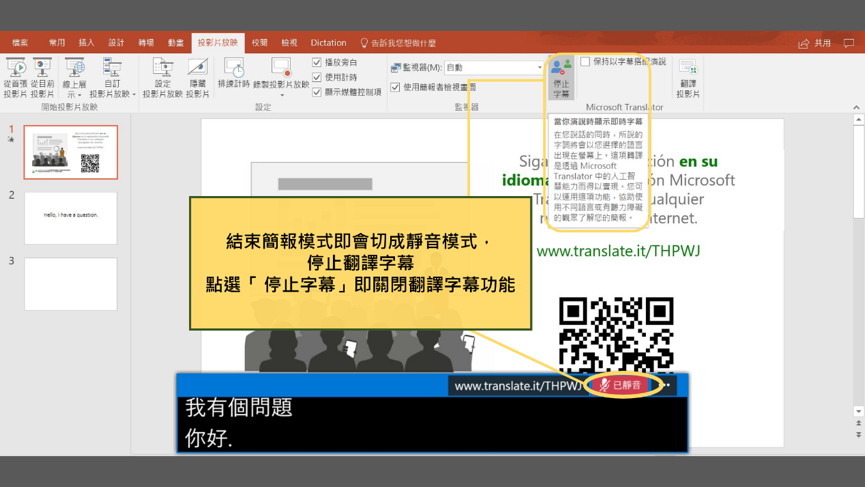Click the www.translate.it/THPWJ link on slide

click(618, 251)
